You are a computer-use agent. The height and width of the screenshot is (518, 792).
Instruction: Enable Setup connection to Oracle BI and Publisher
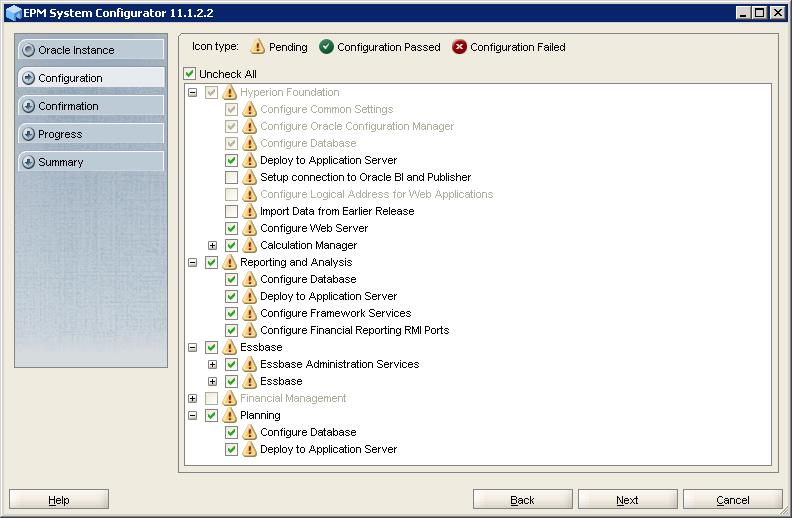pyautogui.click(x=231, y=177)
